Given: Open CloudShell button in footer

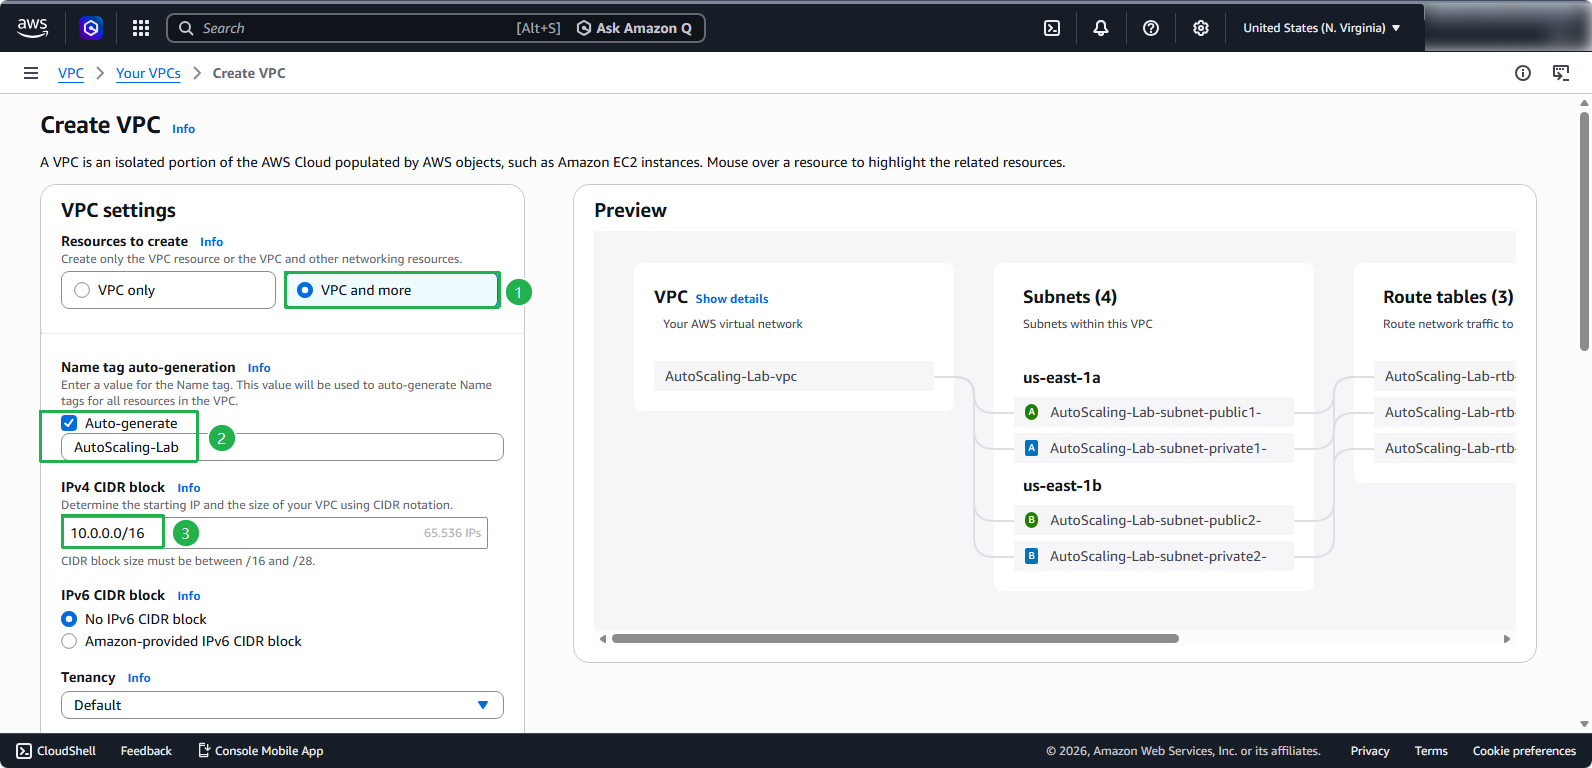Looking at the screenshot, I should [56, 751].
